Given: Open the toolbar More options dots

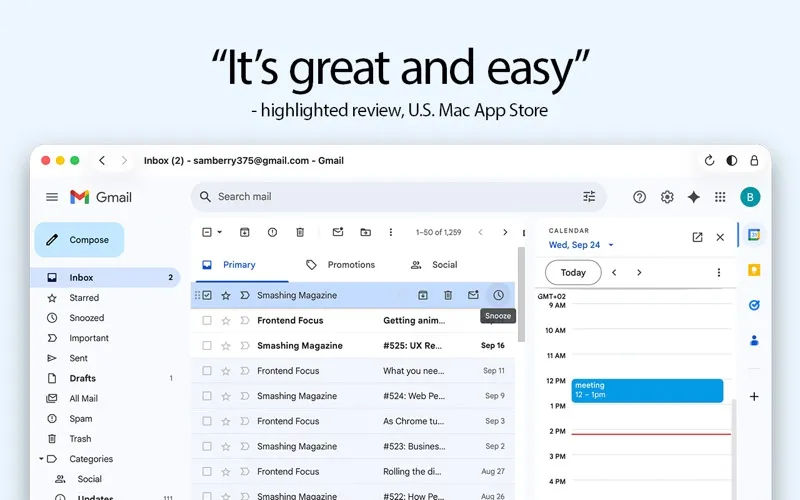Looking at the screenshot, I should click(x=391, y=232).
